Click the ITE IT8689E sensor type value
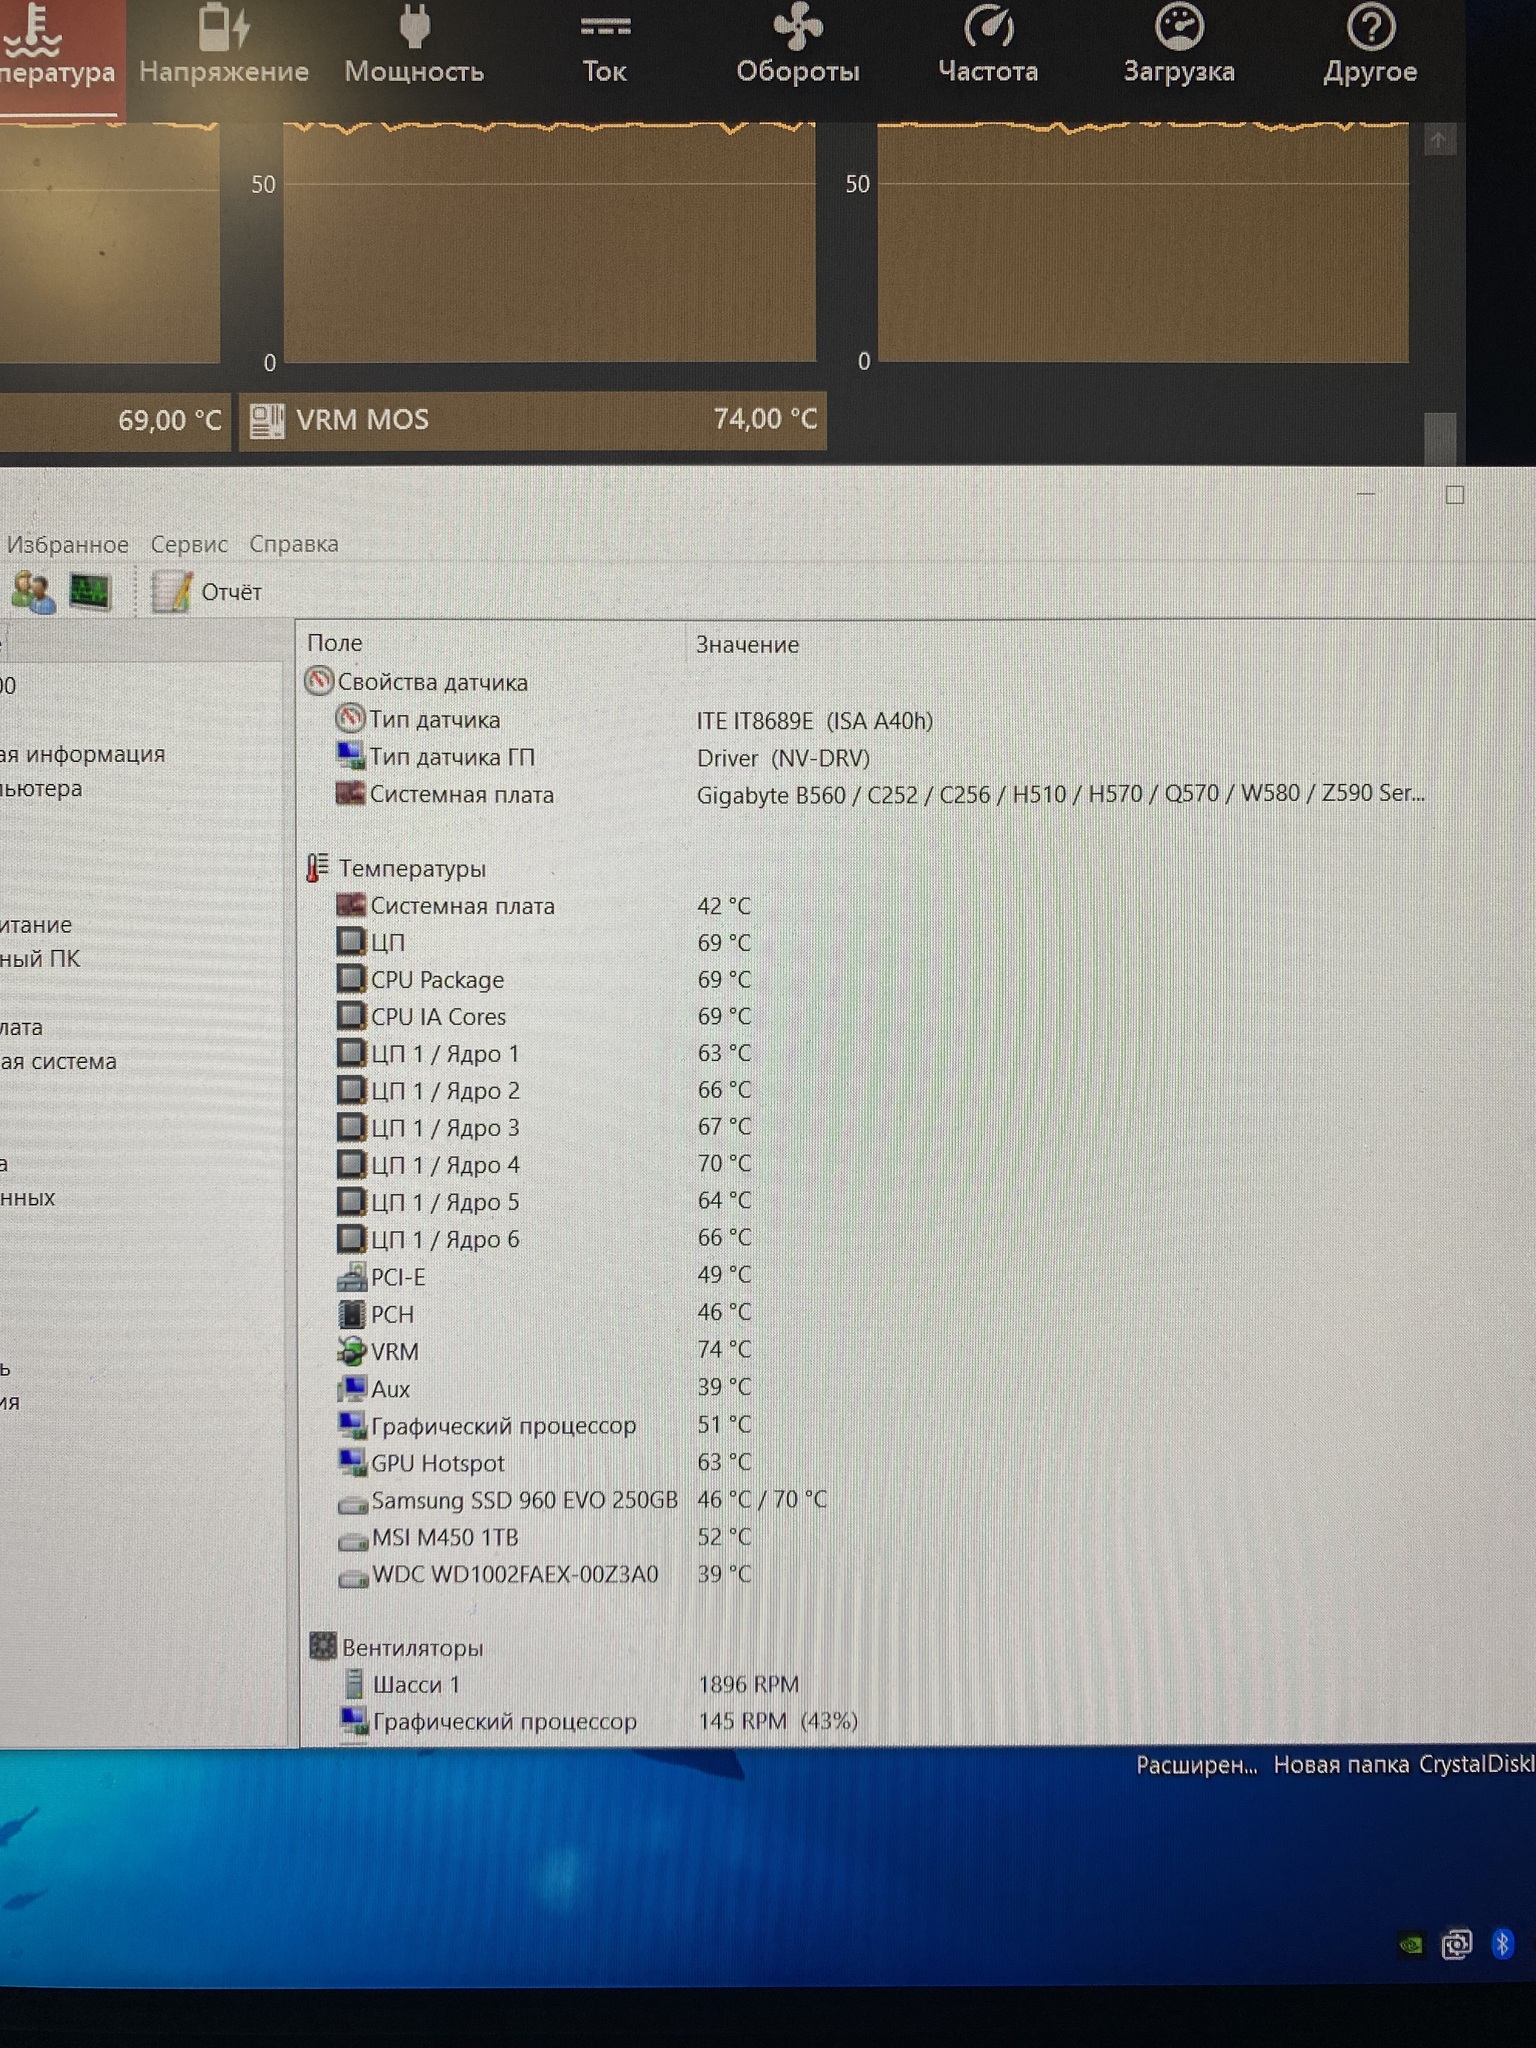The image size is (1536, 2048). (x=814, y=720)
